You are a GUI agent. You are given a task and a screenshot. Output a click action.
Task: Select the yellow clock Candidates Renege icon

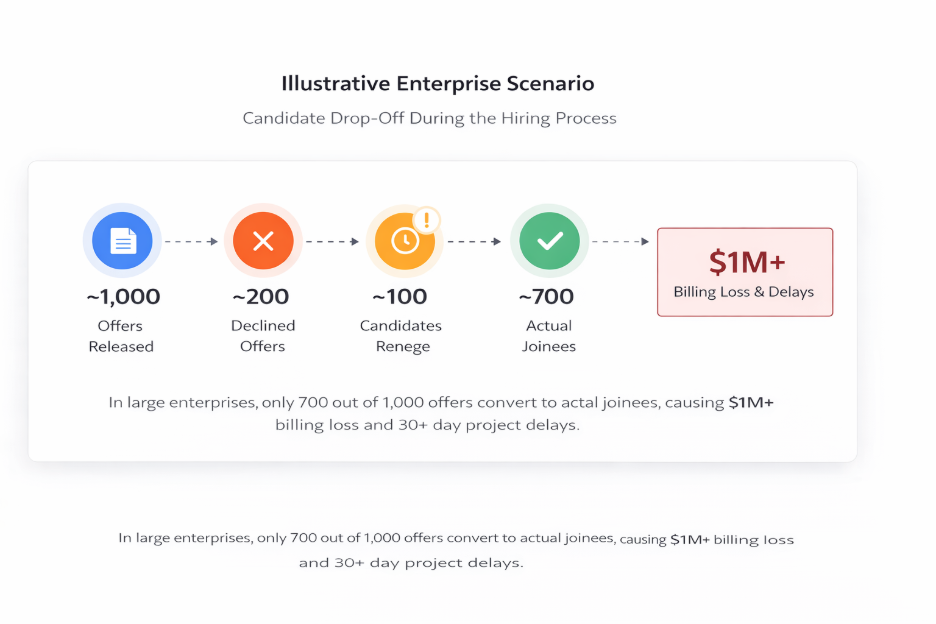click(x=404, y=242)
